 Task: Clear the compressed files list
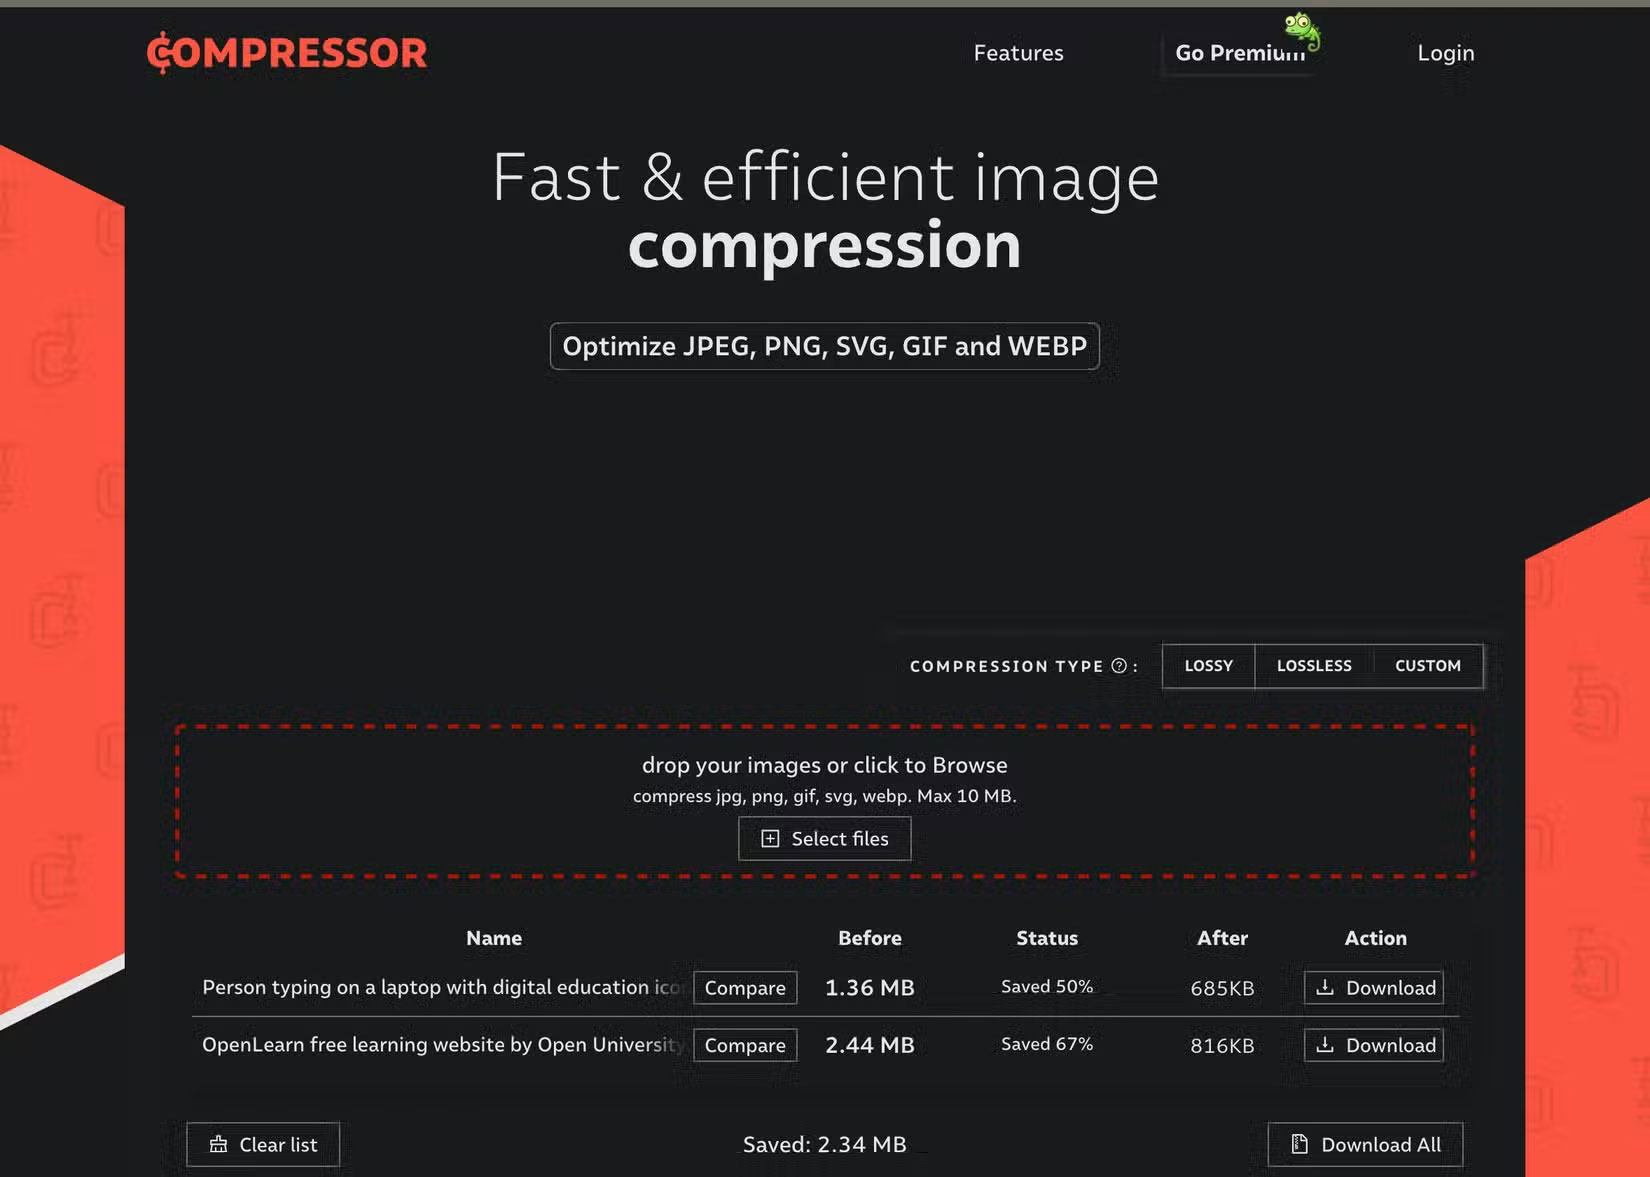pos(263,1144)
